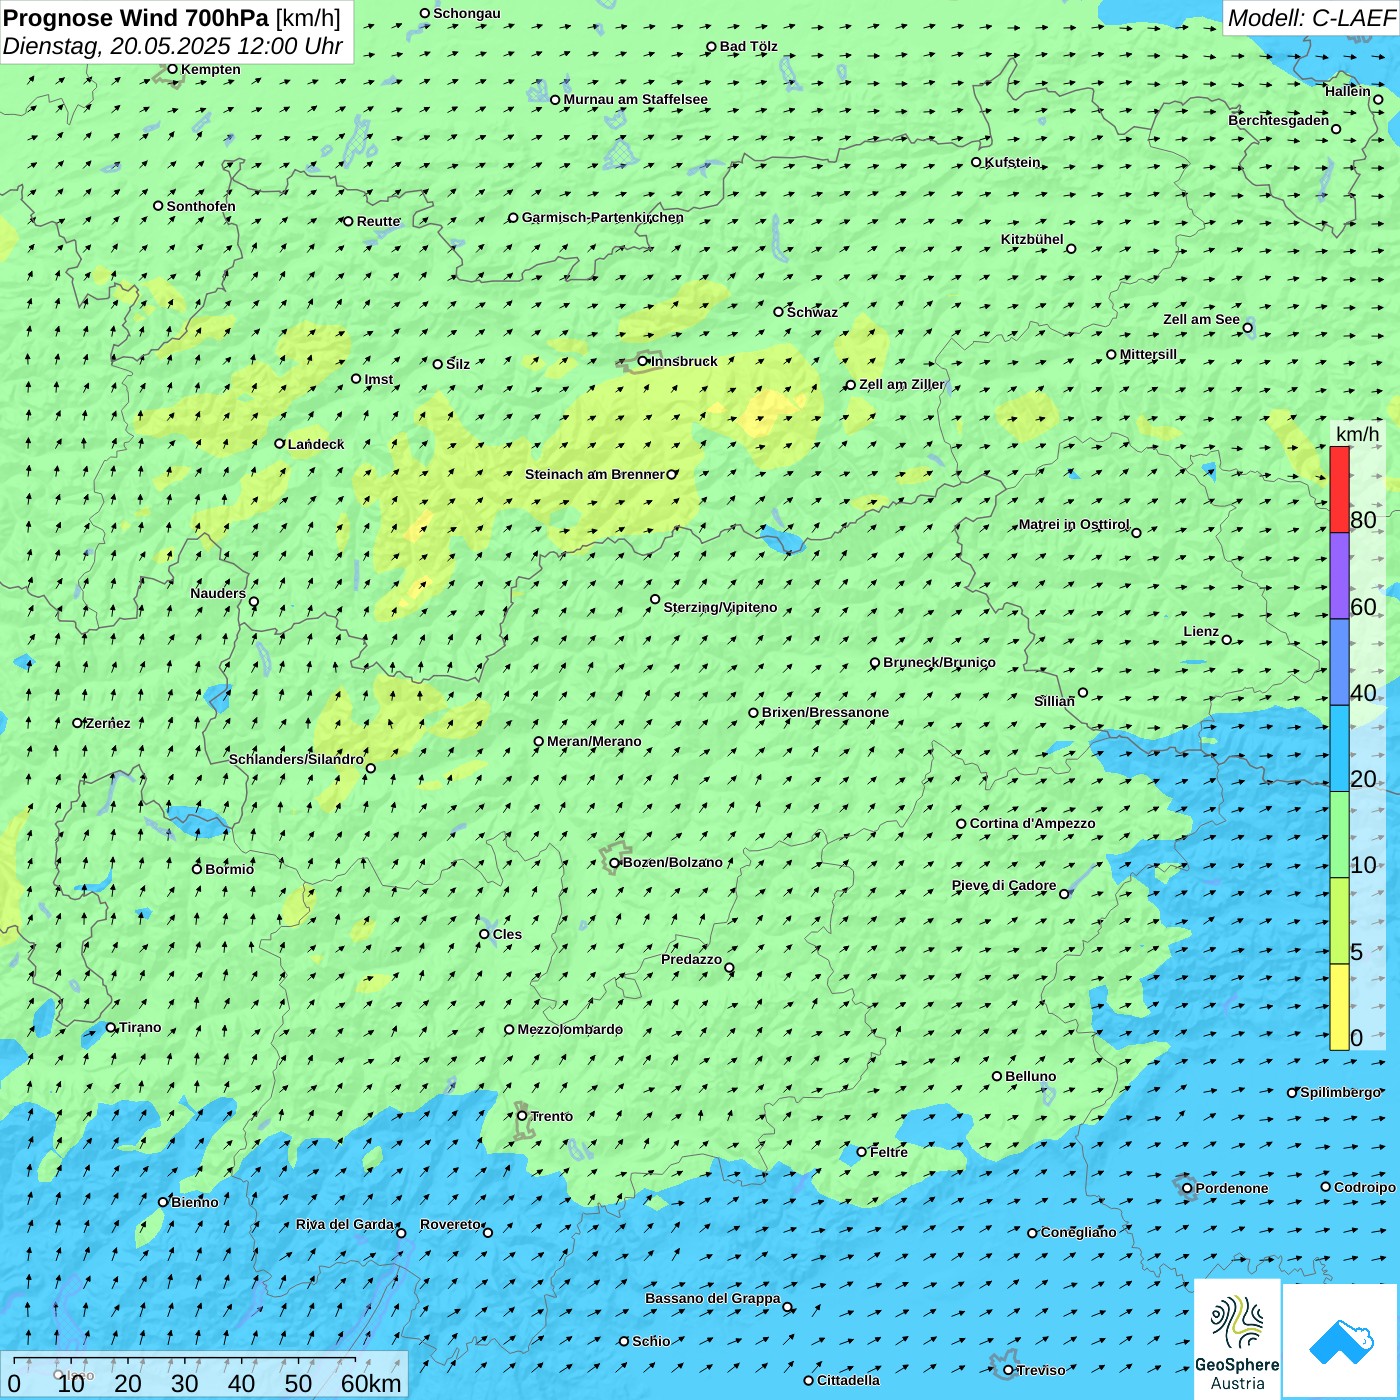1400x1400 pixels.
Task: Click the 'Modell: C-LAEF' label
Action: click(1310, 18)
